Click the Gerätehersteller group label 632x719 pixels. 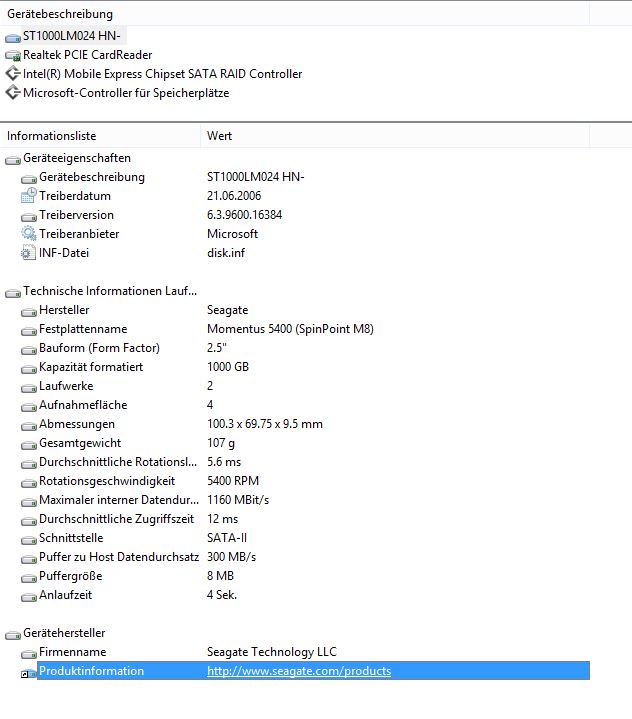point(64,633)
